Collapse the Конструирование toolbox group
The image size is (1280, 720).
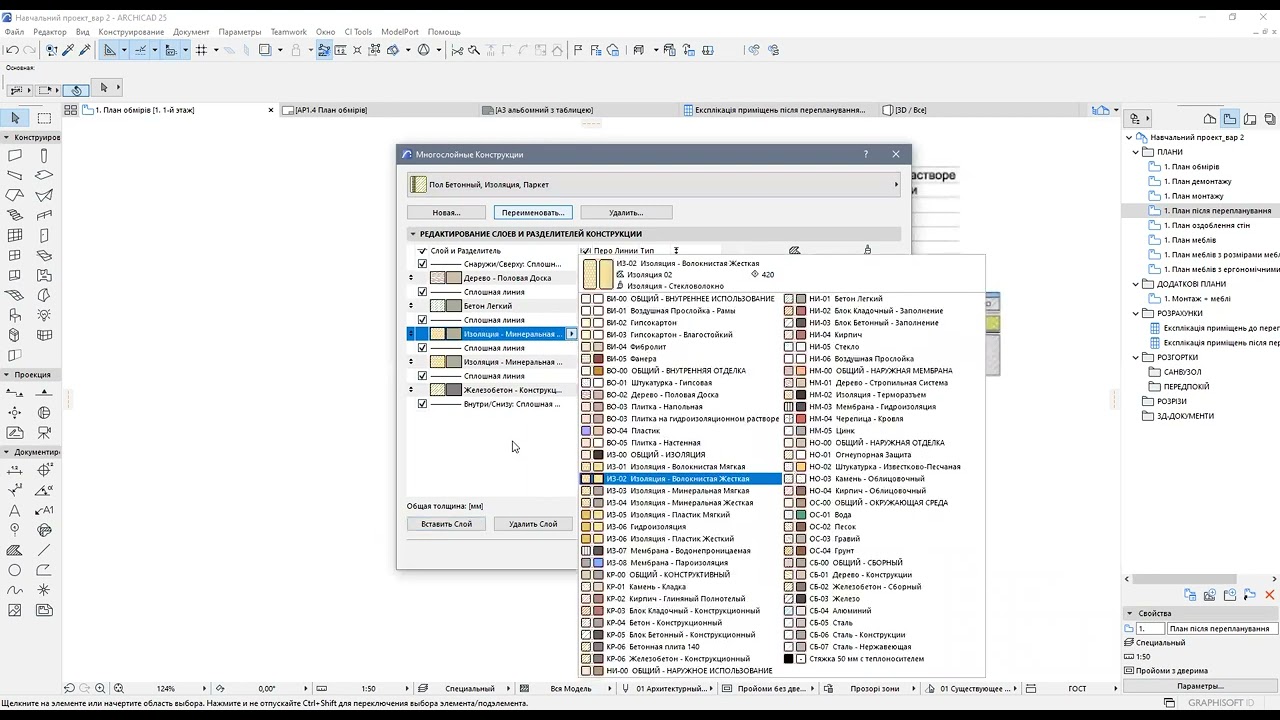point(6,137)
